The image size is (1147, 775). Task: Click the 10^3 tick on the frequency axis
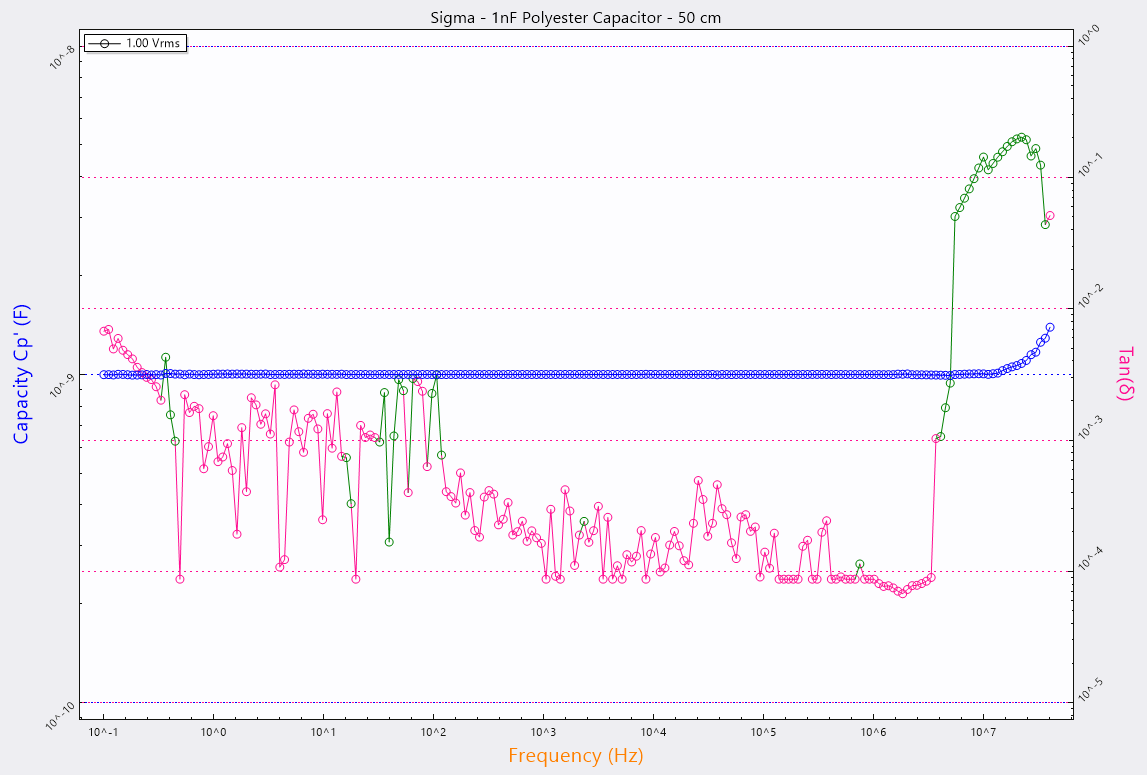coord(543,733)
